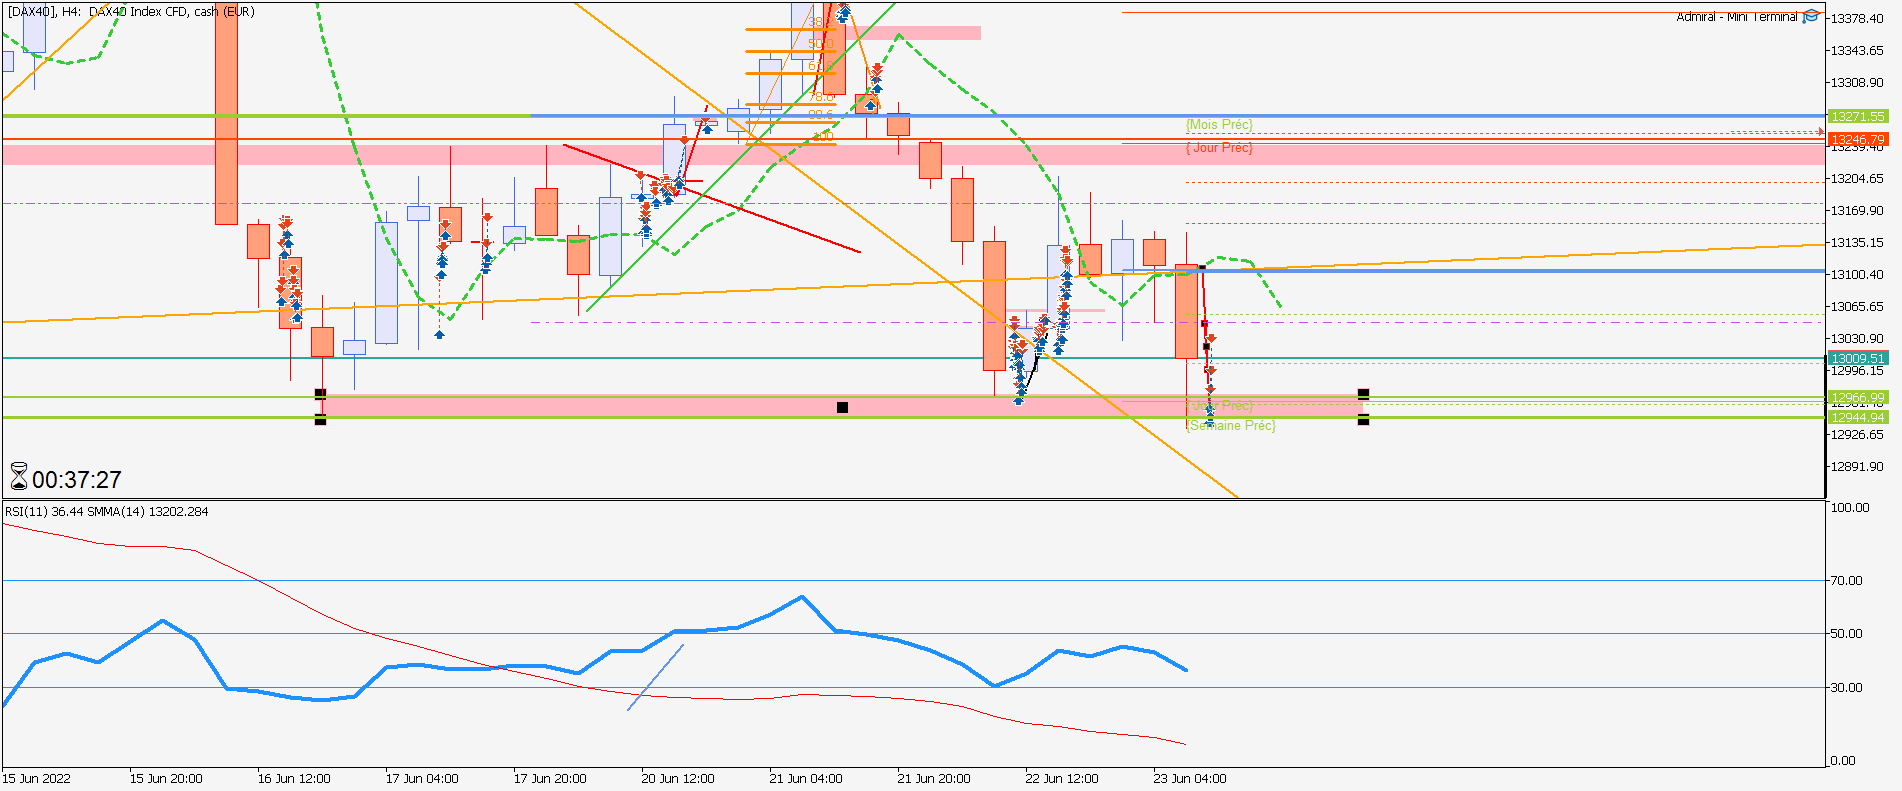Click the 23 Jun 04:00 time axis marker

(x=1190, y=778)
